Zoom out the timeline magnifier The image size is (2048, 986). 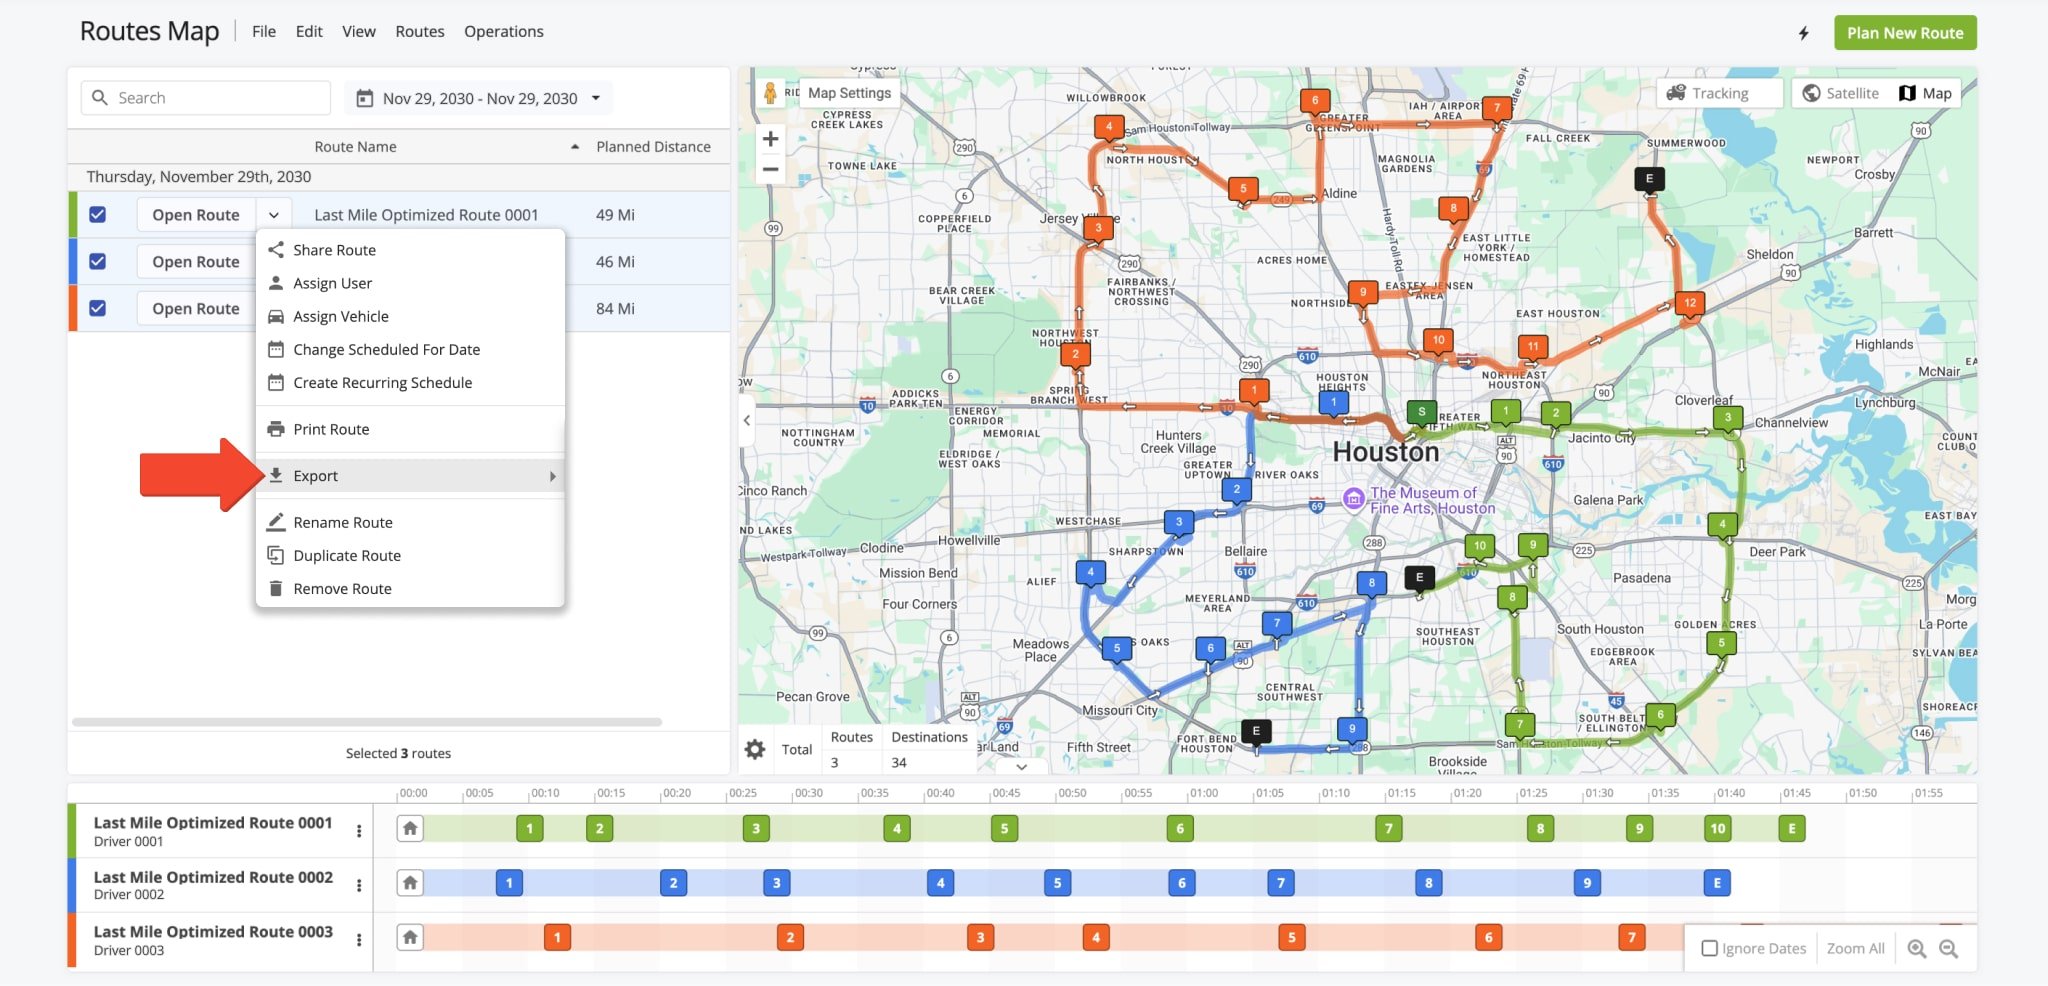click(1949, 949)
